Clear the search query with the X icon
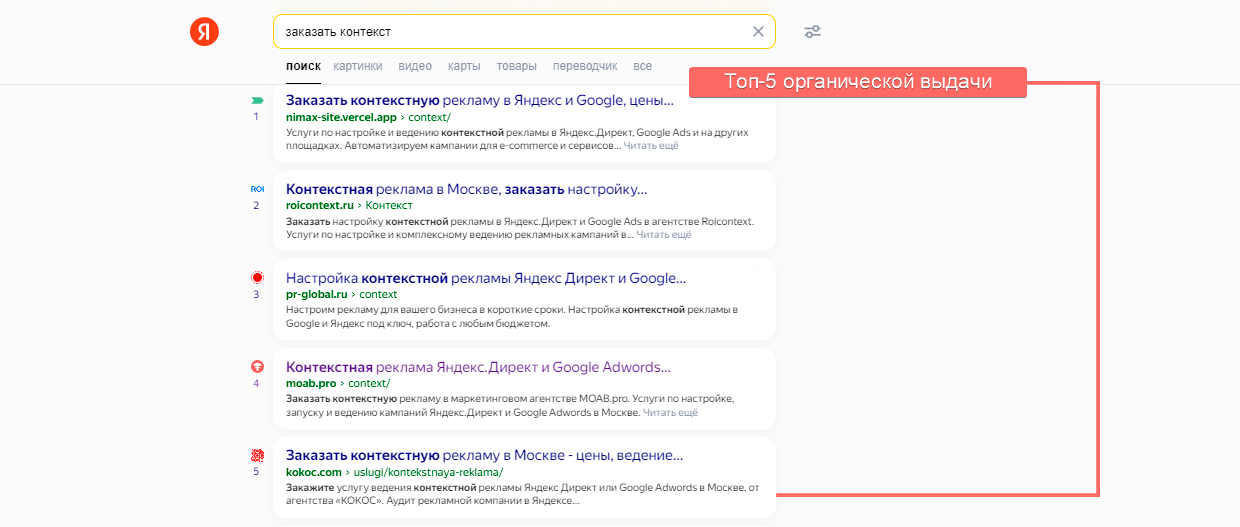The width and height of the screenshot is (1240, 527). point(758,32)
